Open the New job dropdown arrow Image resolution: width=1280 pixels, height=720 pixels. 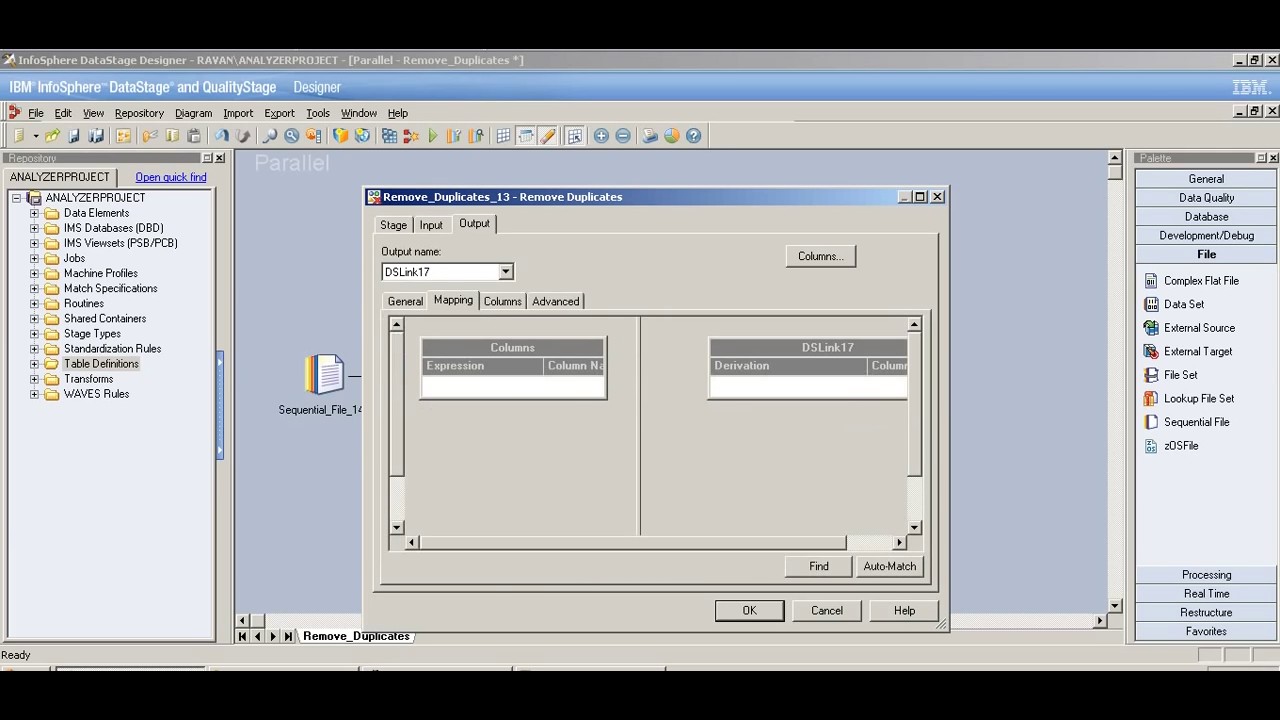pyautogui.click(x=35, y=136)
